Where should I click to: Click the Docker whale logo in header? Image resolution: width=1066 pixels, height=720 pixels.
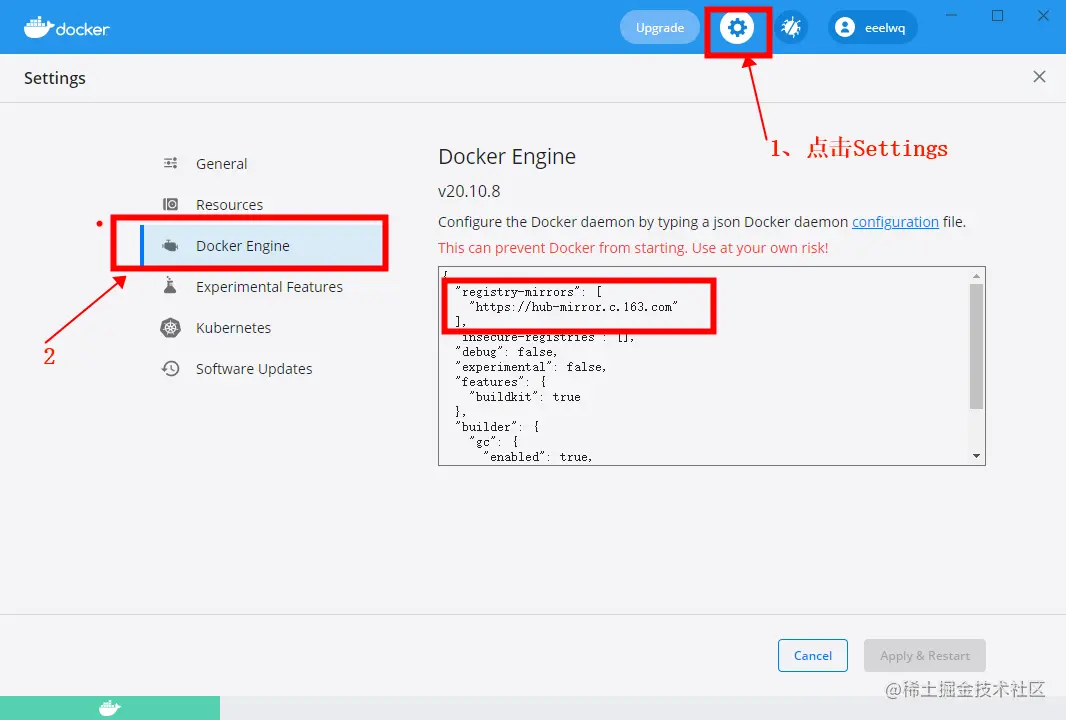coord(67,27)
